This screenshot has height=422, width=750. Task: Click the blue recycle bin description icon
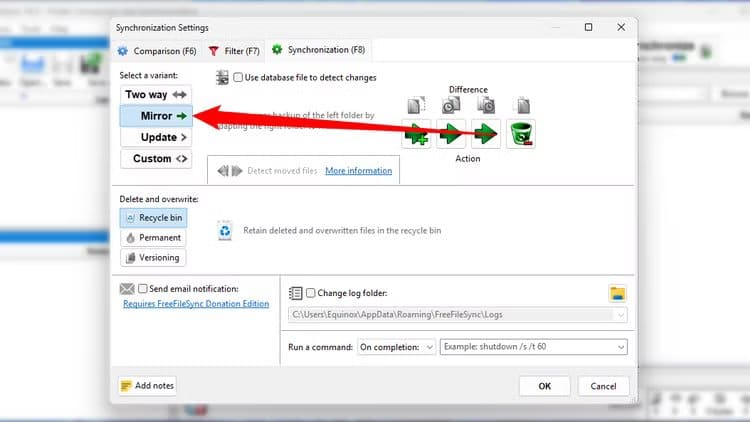pos(225,231)
